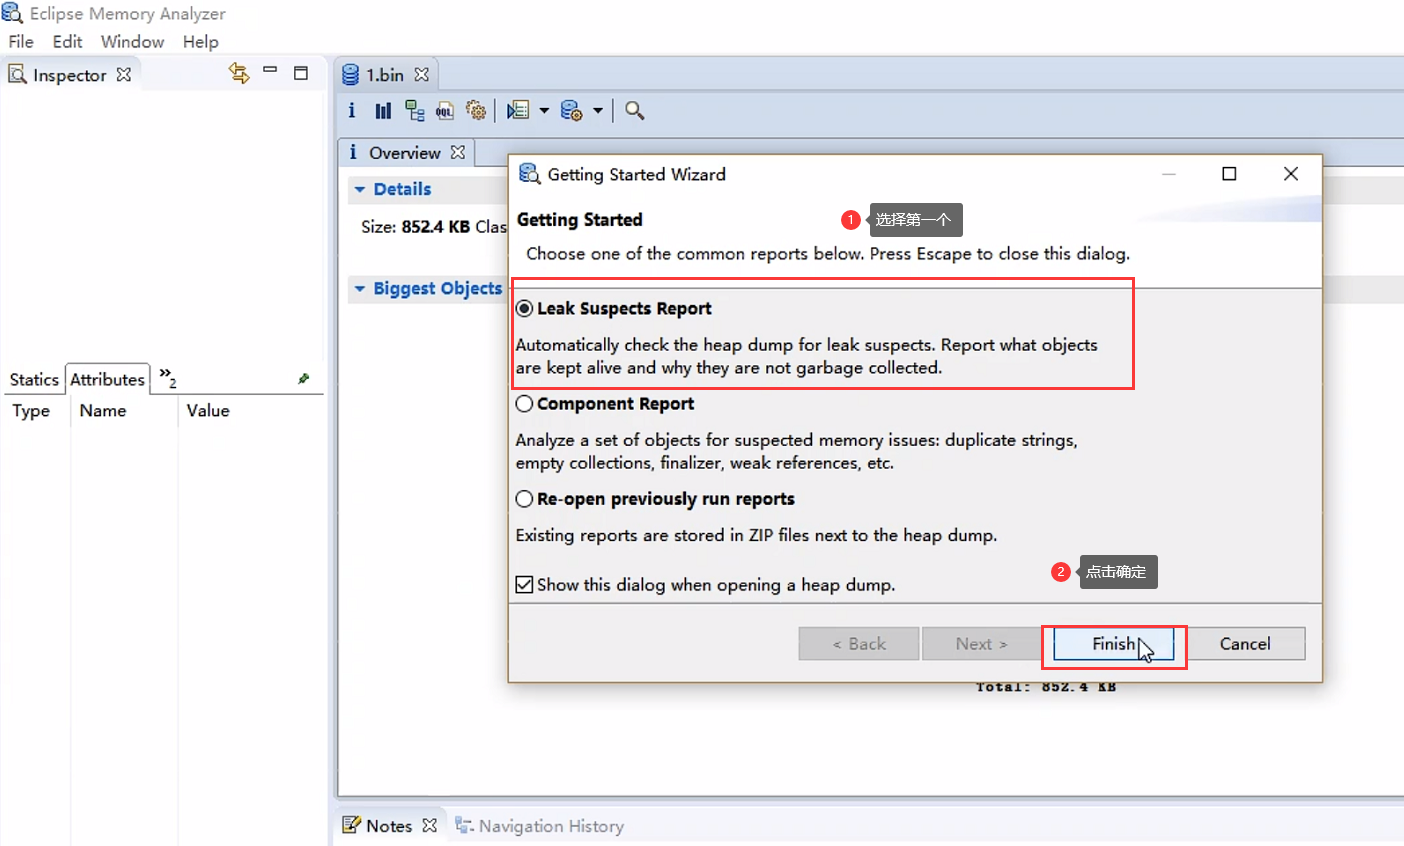Screen dimensions: 1404x846
Task: Open the Window menu
Action: point(132,42)
